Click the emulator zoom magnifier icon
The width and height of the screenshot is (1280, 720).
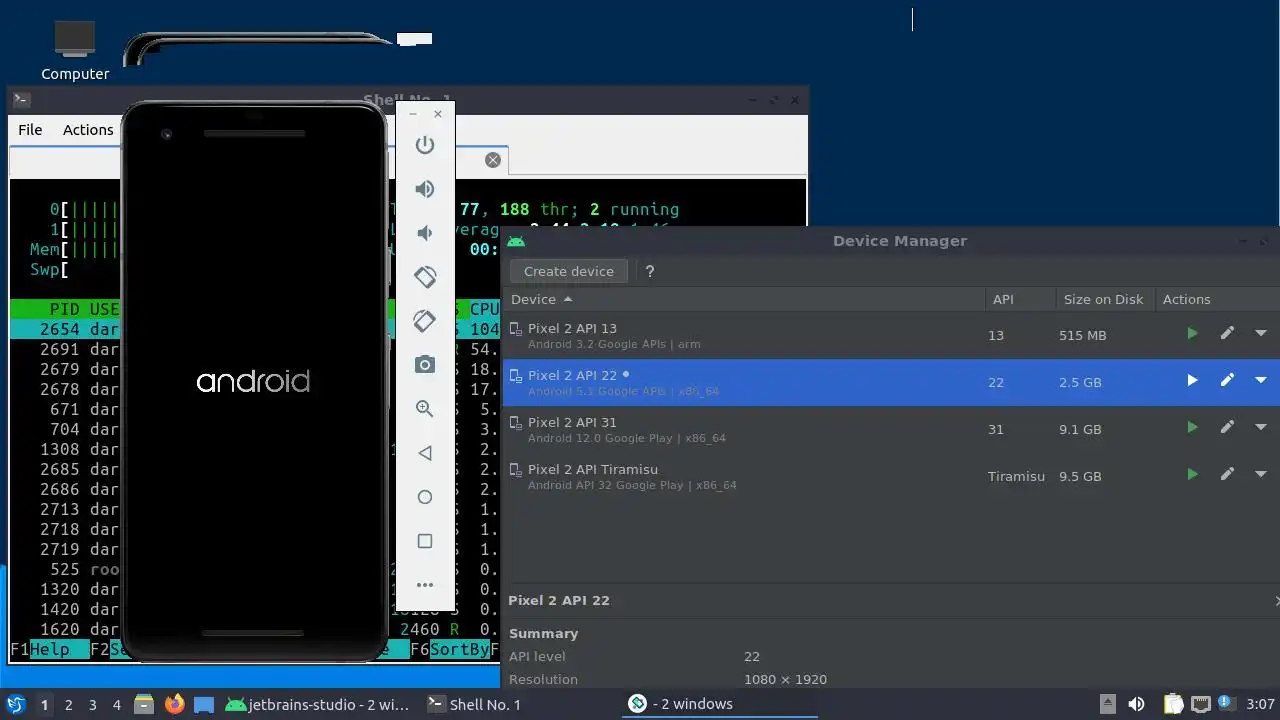pos(425,408)
